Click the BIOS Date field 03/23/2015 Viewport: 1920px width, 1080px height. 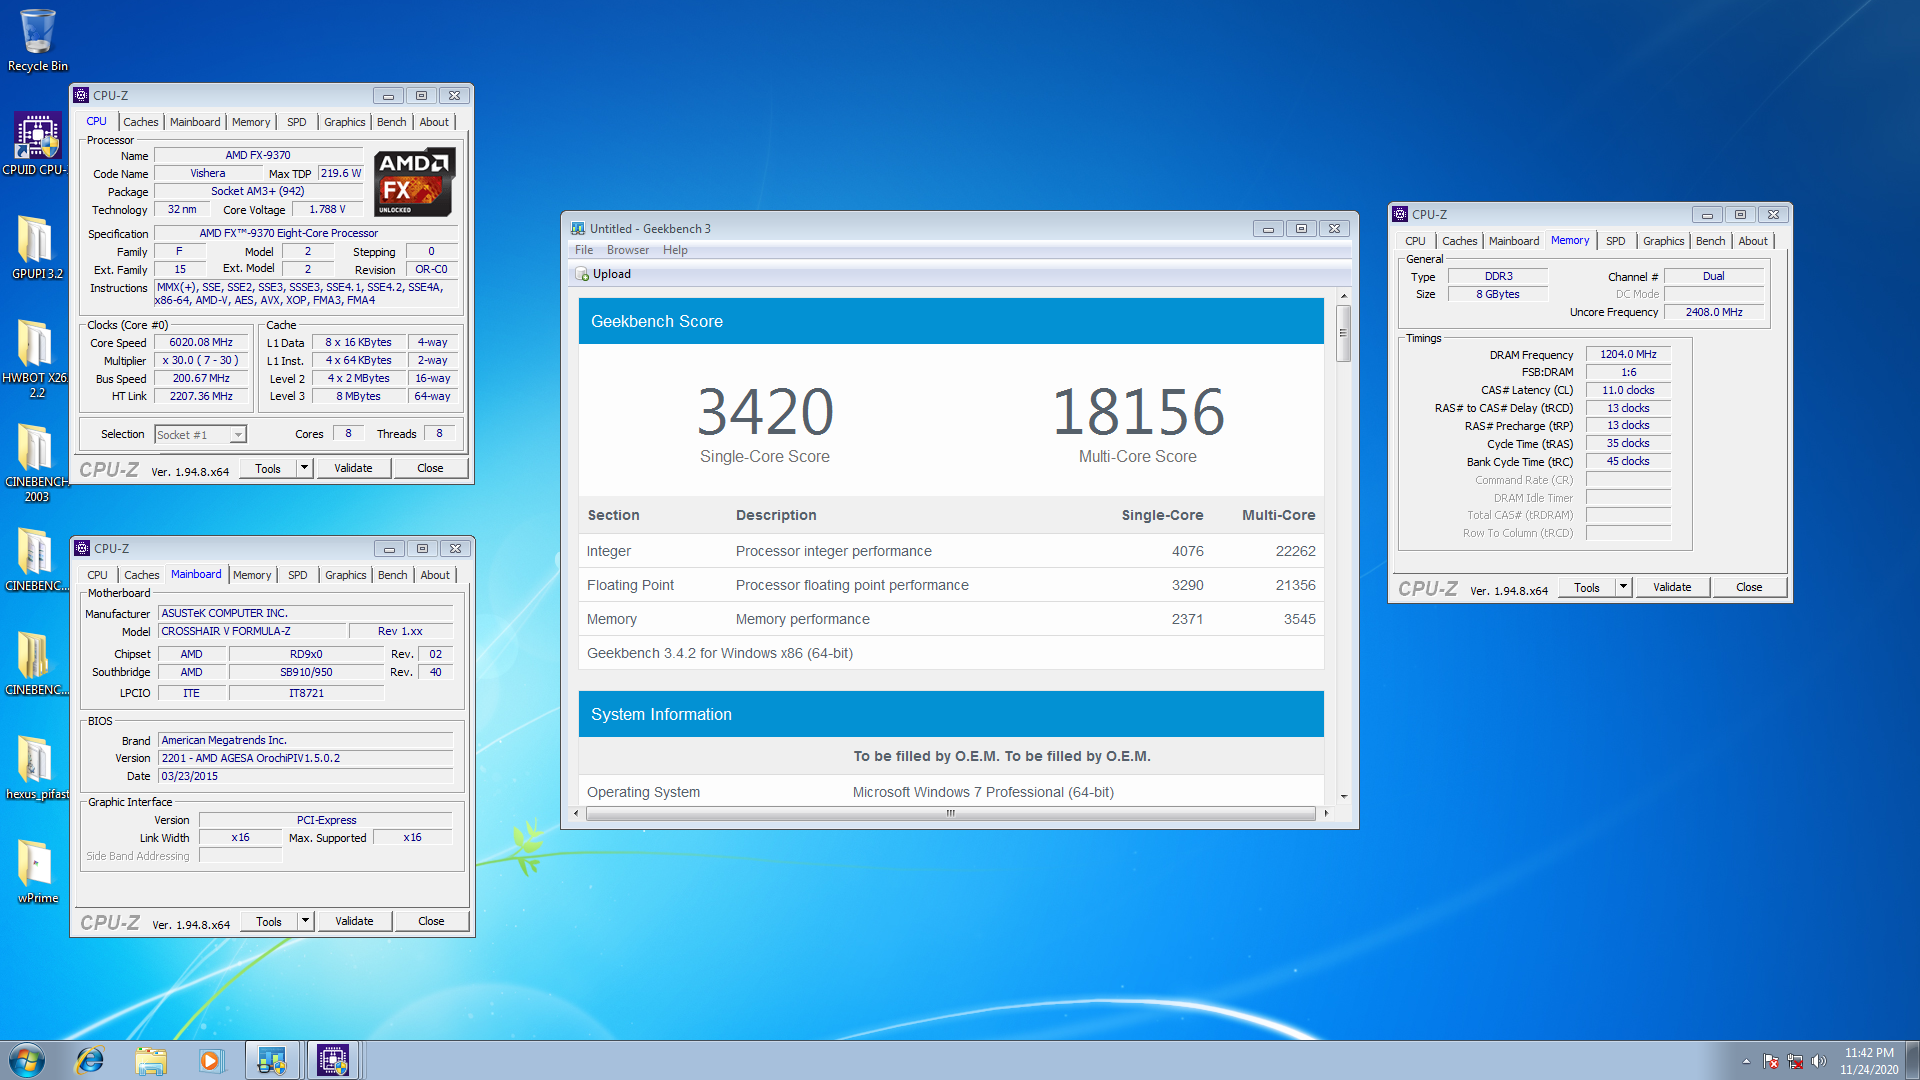tap(305, 776)
